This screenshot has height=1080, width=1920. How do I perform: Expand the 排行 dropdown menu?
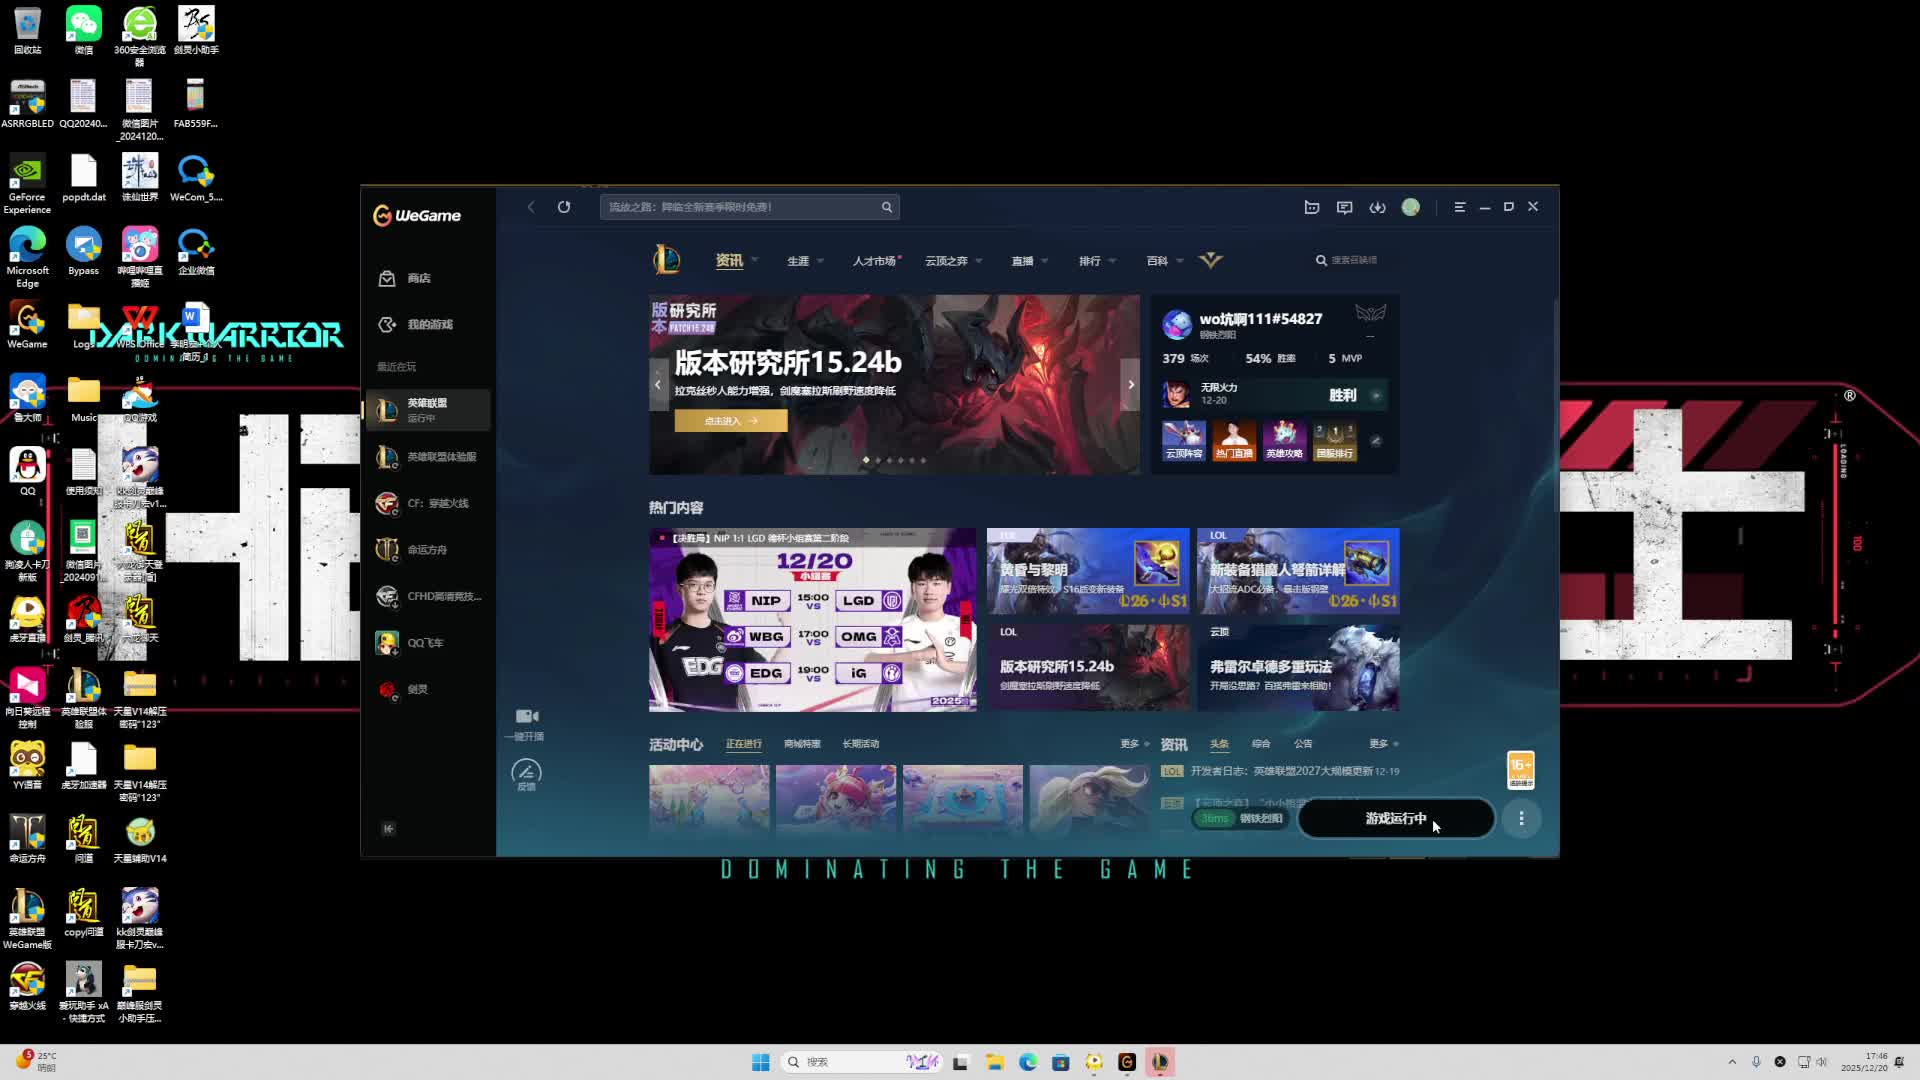coord(1097,261)
